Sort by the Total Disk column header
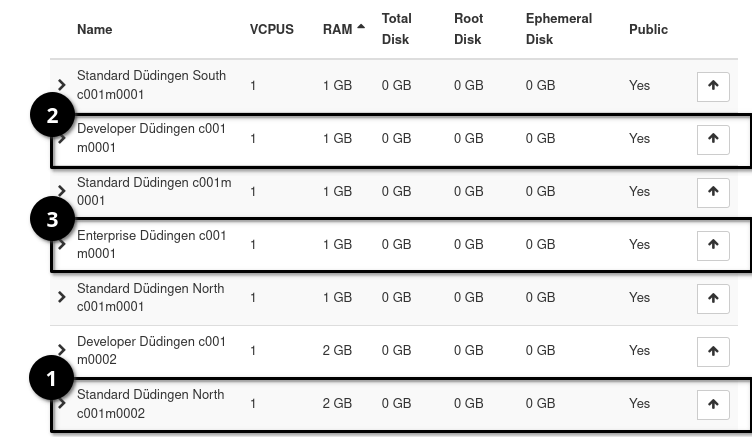The image size is (752, 437). point(396,29)
